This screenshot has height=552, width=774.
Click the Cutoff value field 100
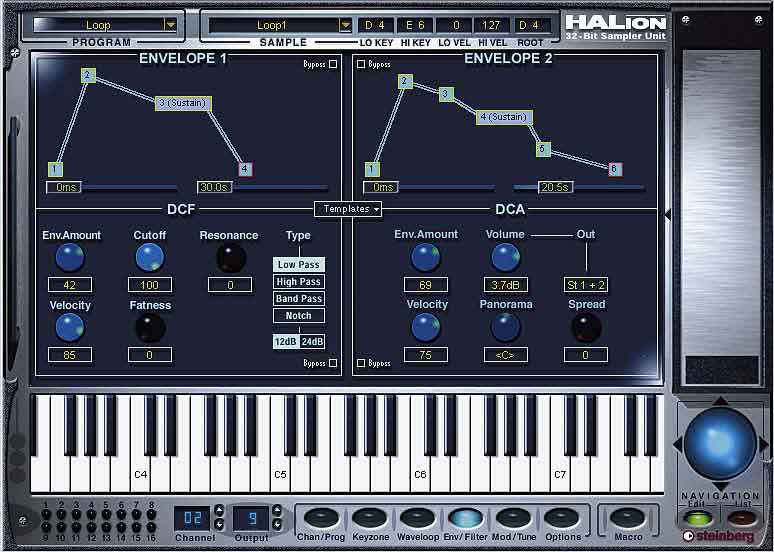click(150, 285)
